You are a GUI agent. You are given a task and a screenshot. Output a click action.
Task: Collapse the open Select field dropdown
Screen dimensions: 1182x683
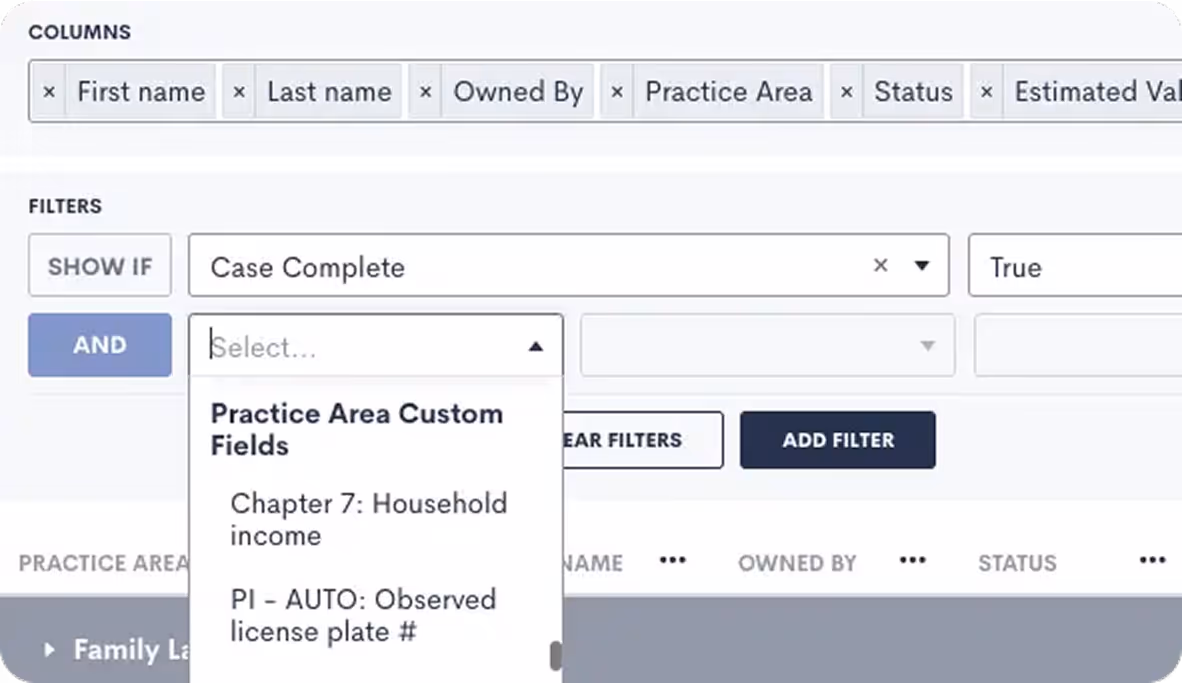(x=537, y=345)
